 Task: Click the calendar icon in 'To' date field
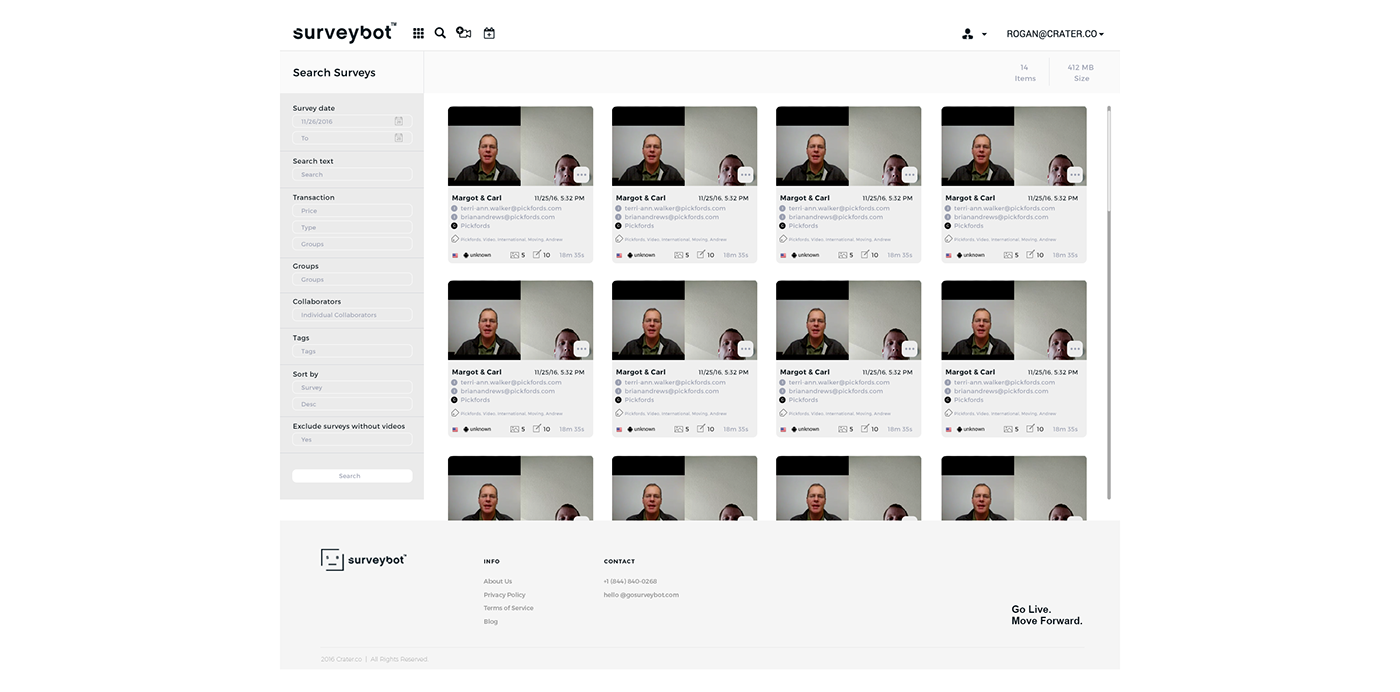(398, 138)
